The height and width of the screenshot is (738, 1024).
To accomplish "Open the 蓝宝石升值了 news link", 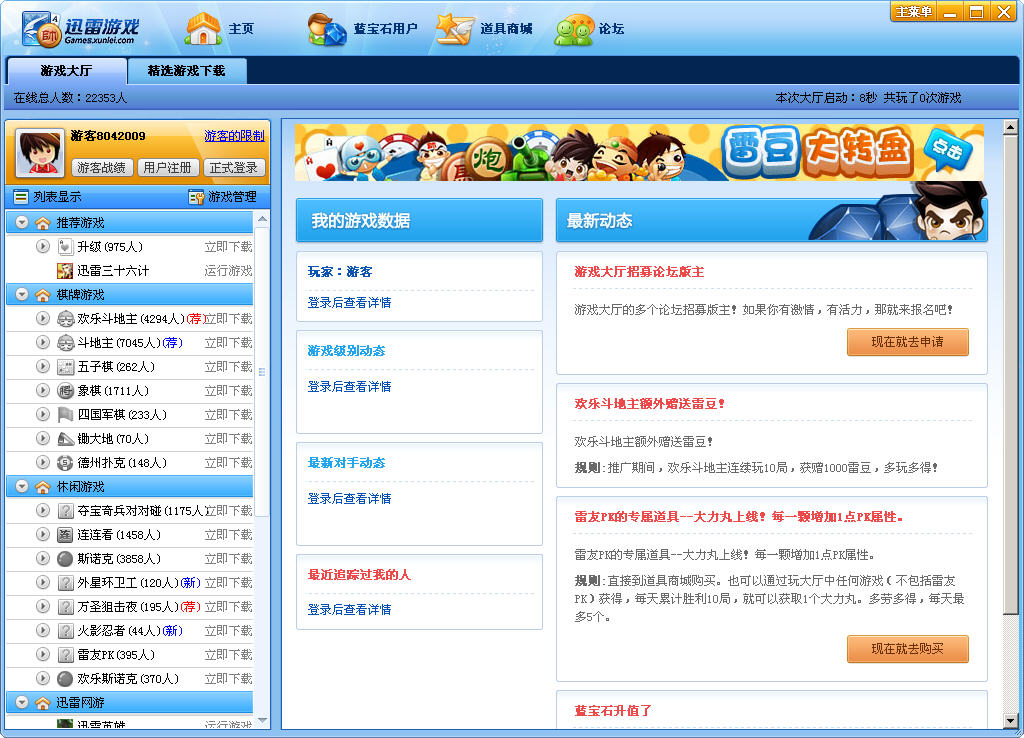I will click(x=613, y=711).
